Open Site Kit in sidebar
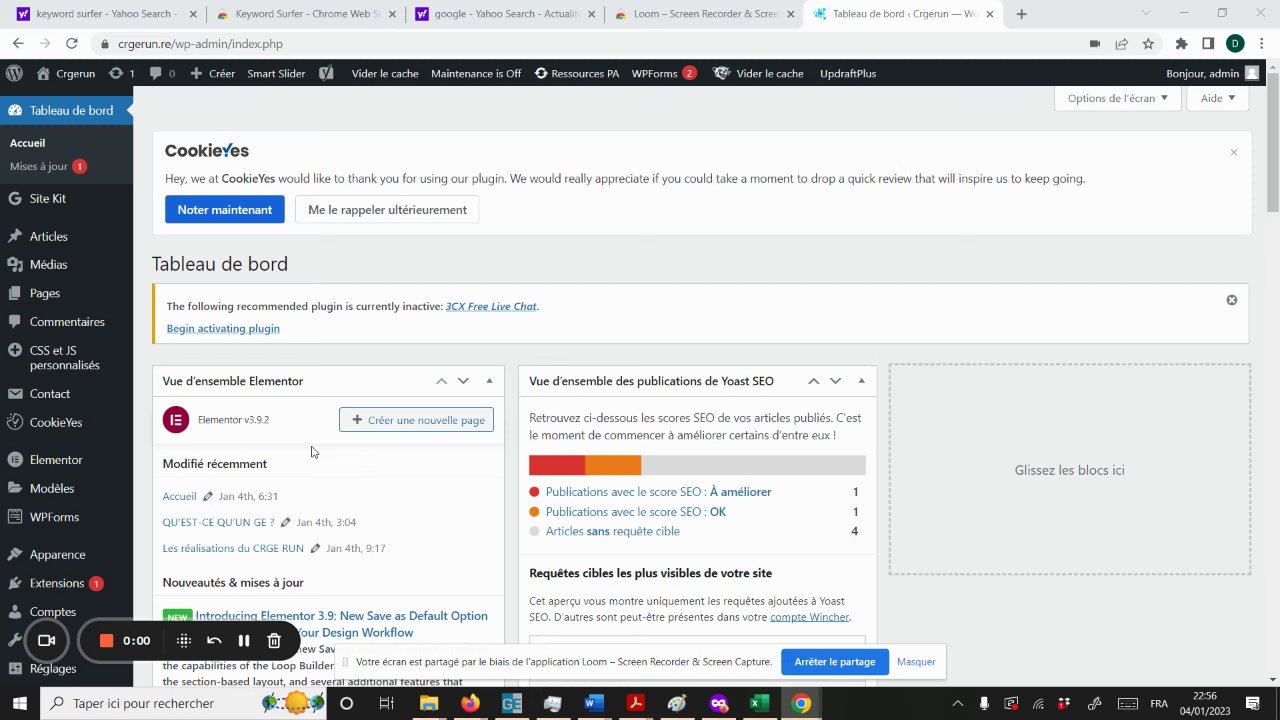The width and height of the screenshot is (1280, 720). [66, 198]
